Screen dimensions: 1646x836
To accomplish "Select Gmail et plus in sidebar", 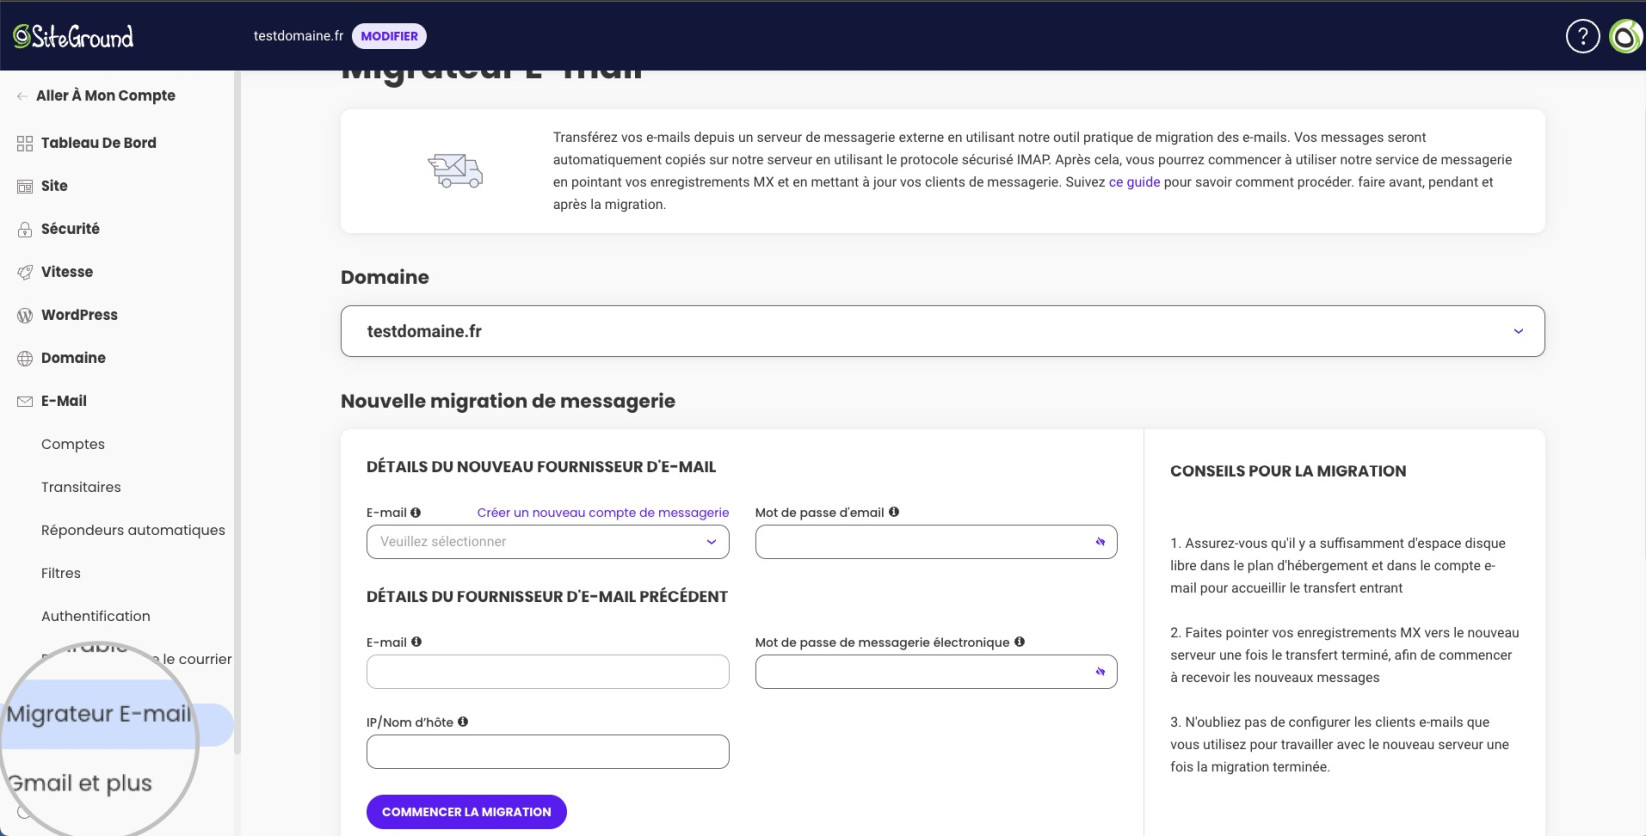I will 80,783.
